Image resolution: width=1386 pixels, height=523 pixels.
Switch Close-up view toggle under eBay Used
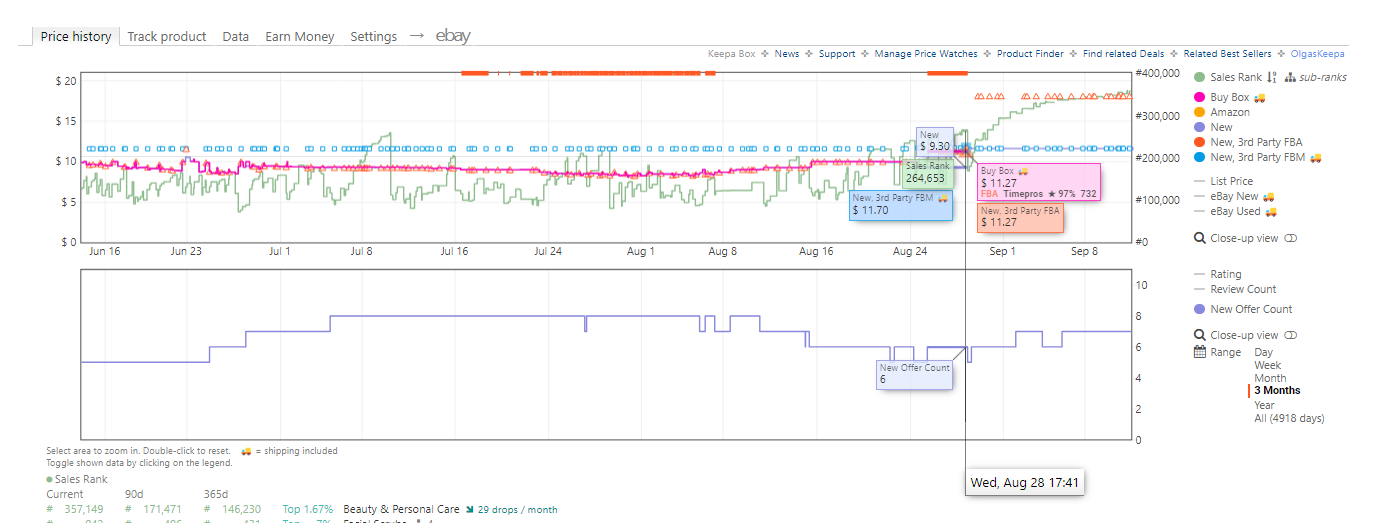pos(1290,239)
